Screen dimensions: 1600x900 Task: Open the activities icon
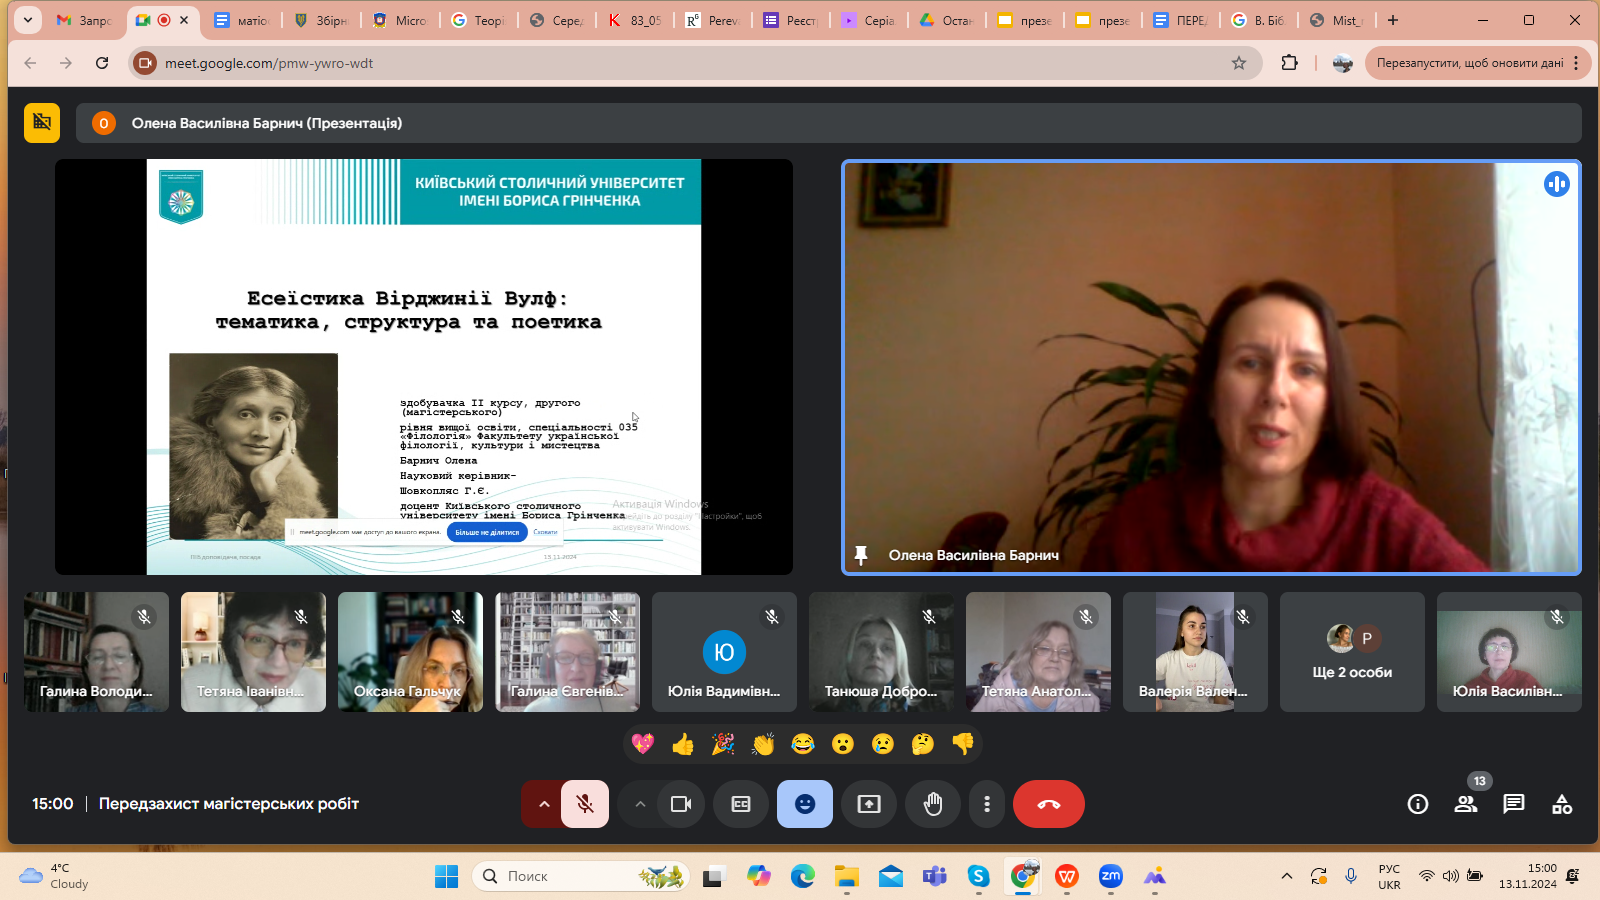coord(1561,804)
